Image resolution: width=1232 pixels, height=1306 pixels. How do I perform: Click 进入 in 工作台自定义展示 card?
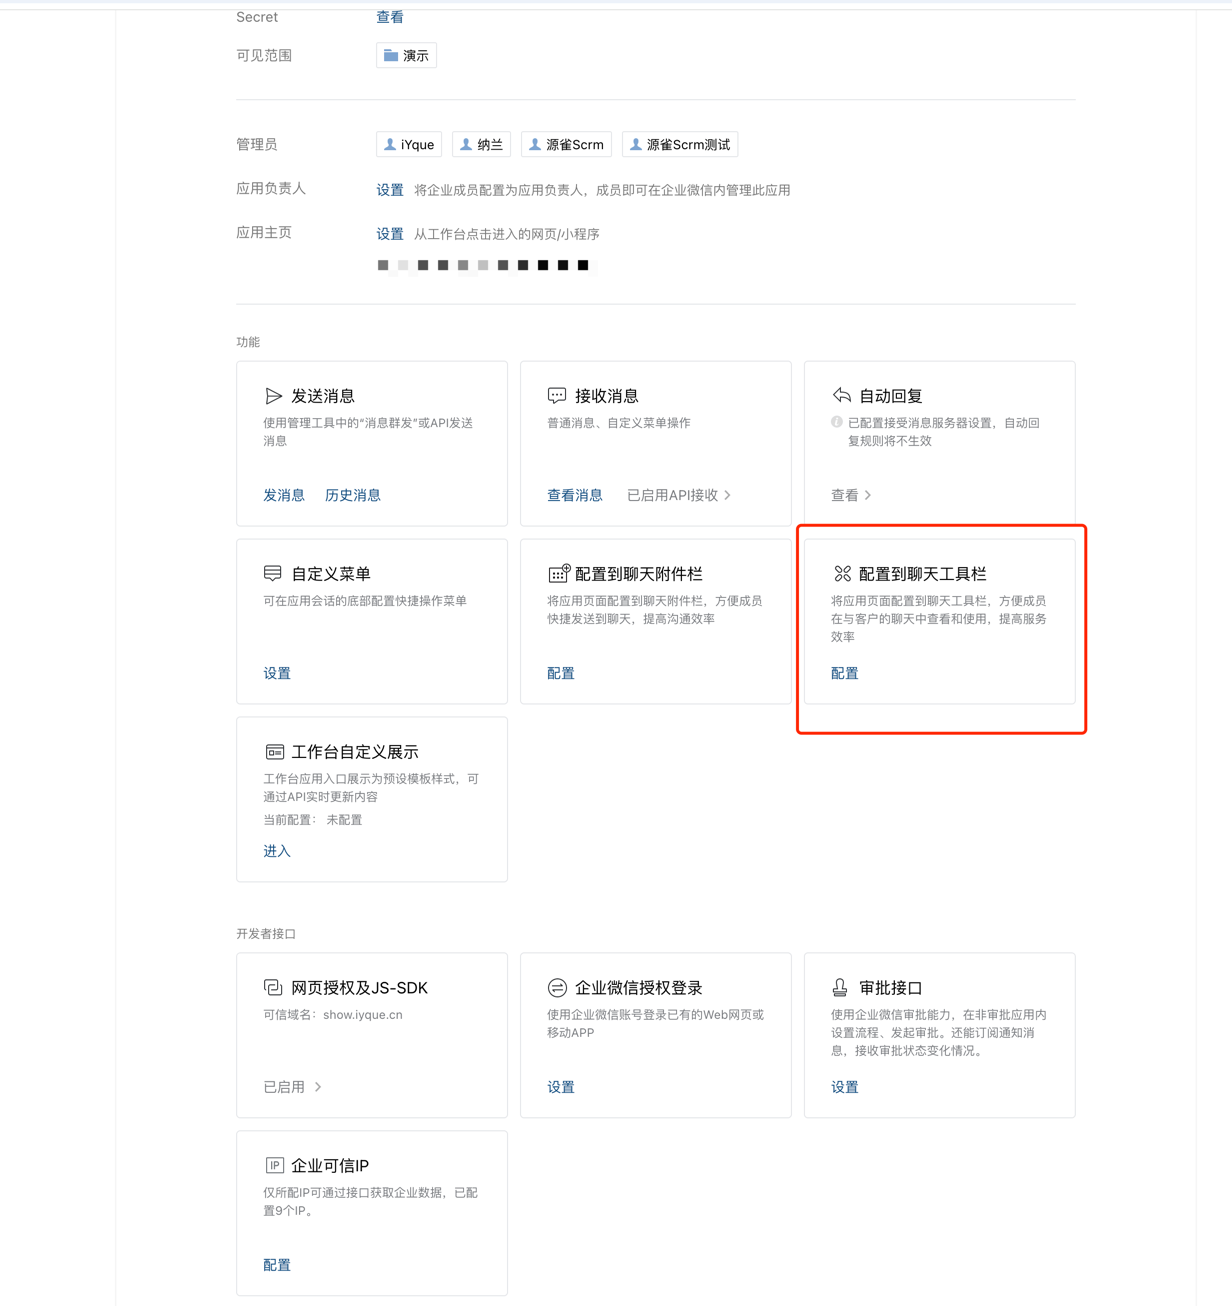pyautogui.click(x=277, y=851)
